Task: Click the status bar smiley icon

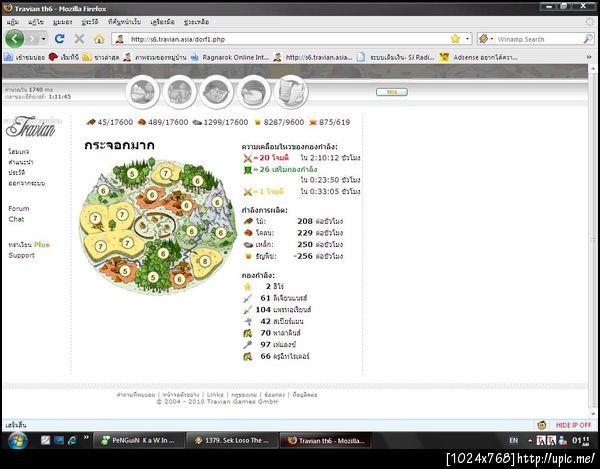Action: point(542,425)
